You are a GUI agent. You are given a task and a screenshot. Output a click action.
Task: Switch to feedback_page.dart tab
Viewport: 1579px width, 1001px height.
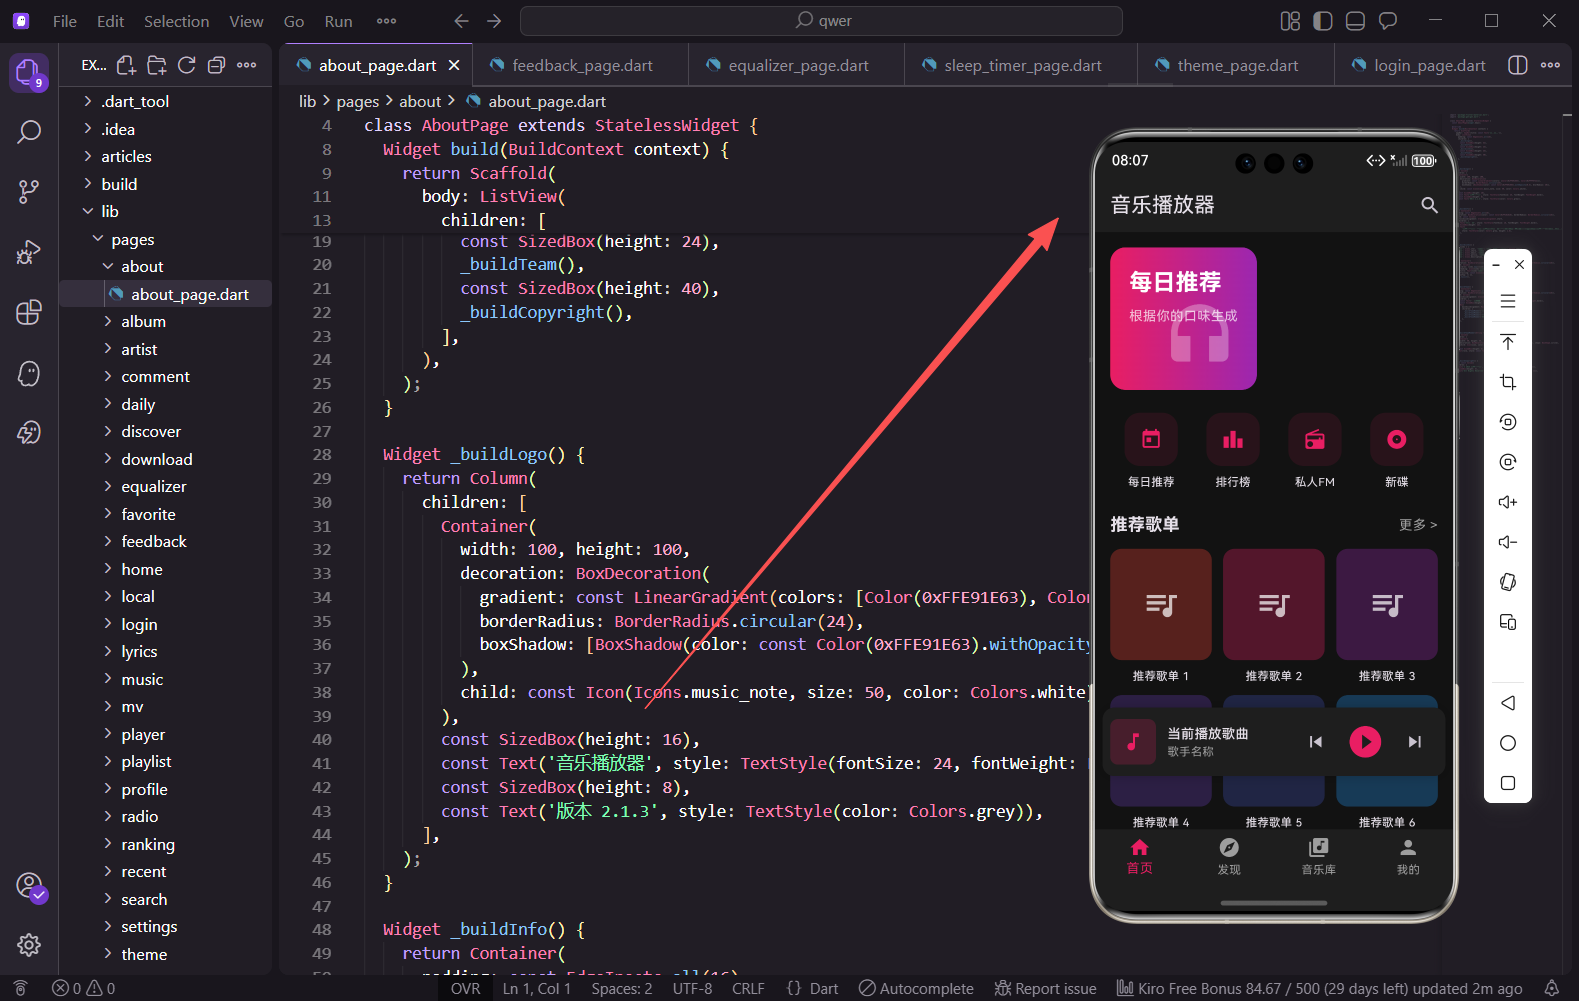(580, 65)
